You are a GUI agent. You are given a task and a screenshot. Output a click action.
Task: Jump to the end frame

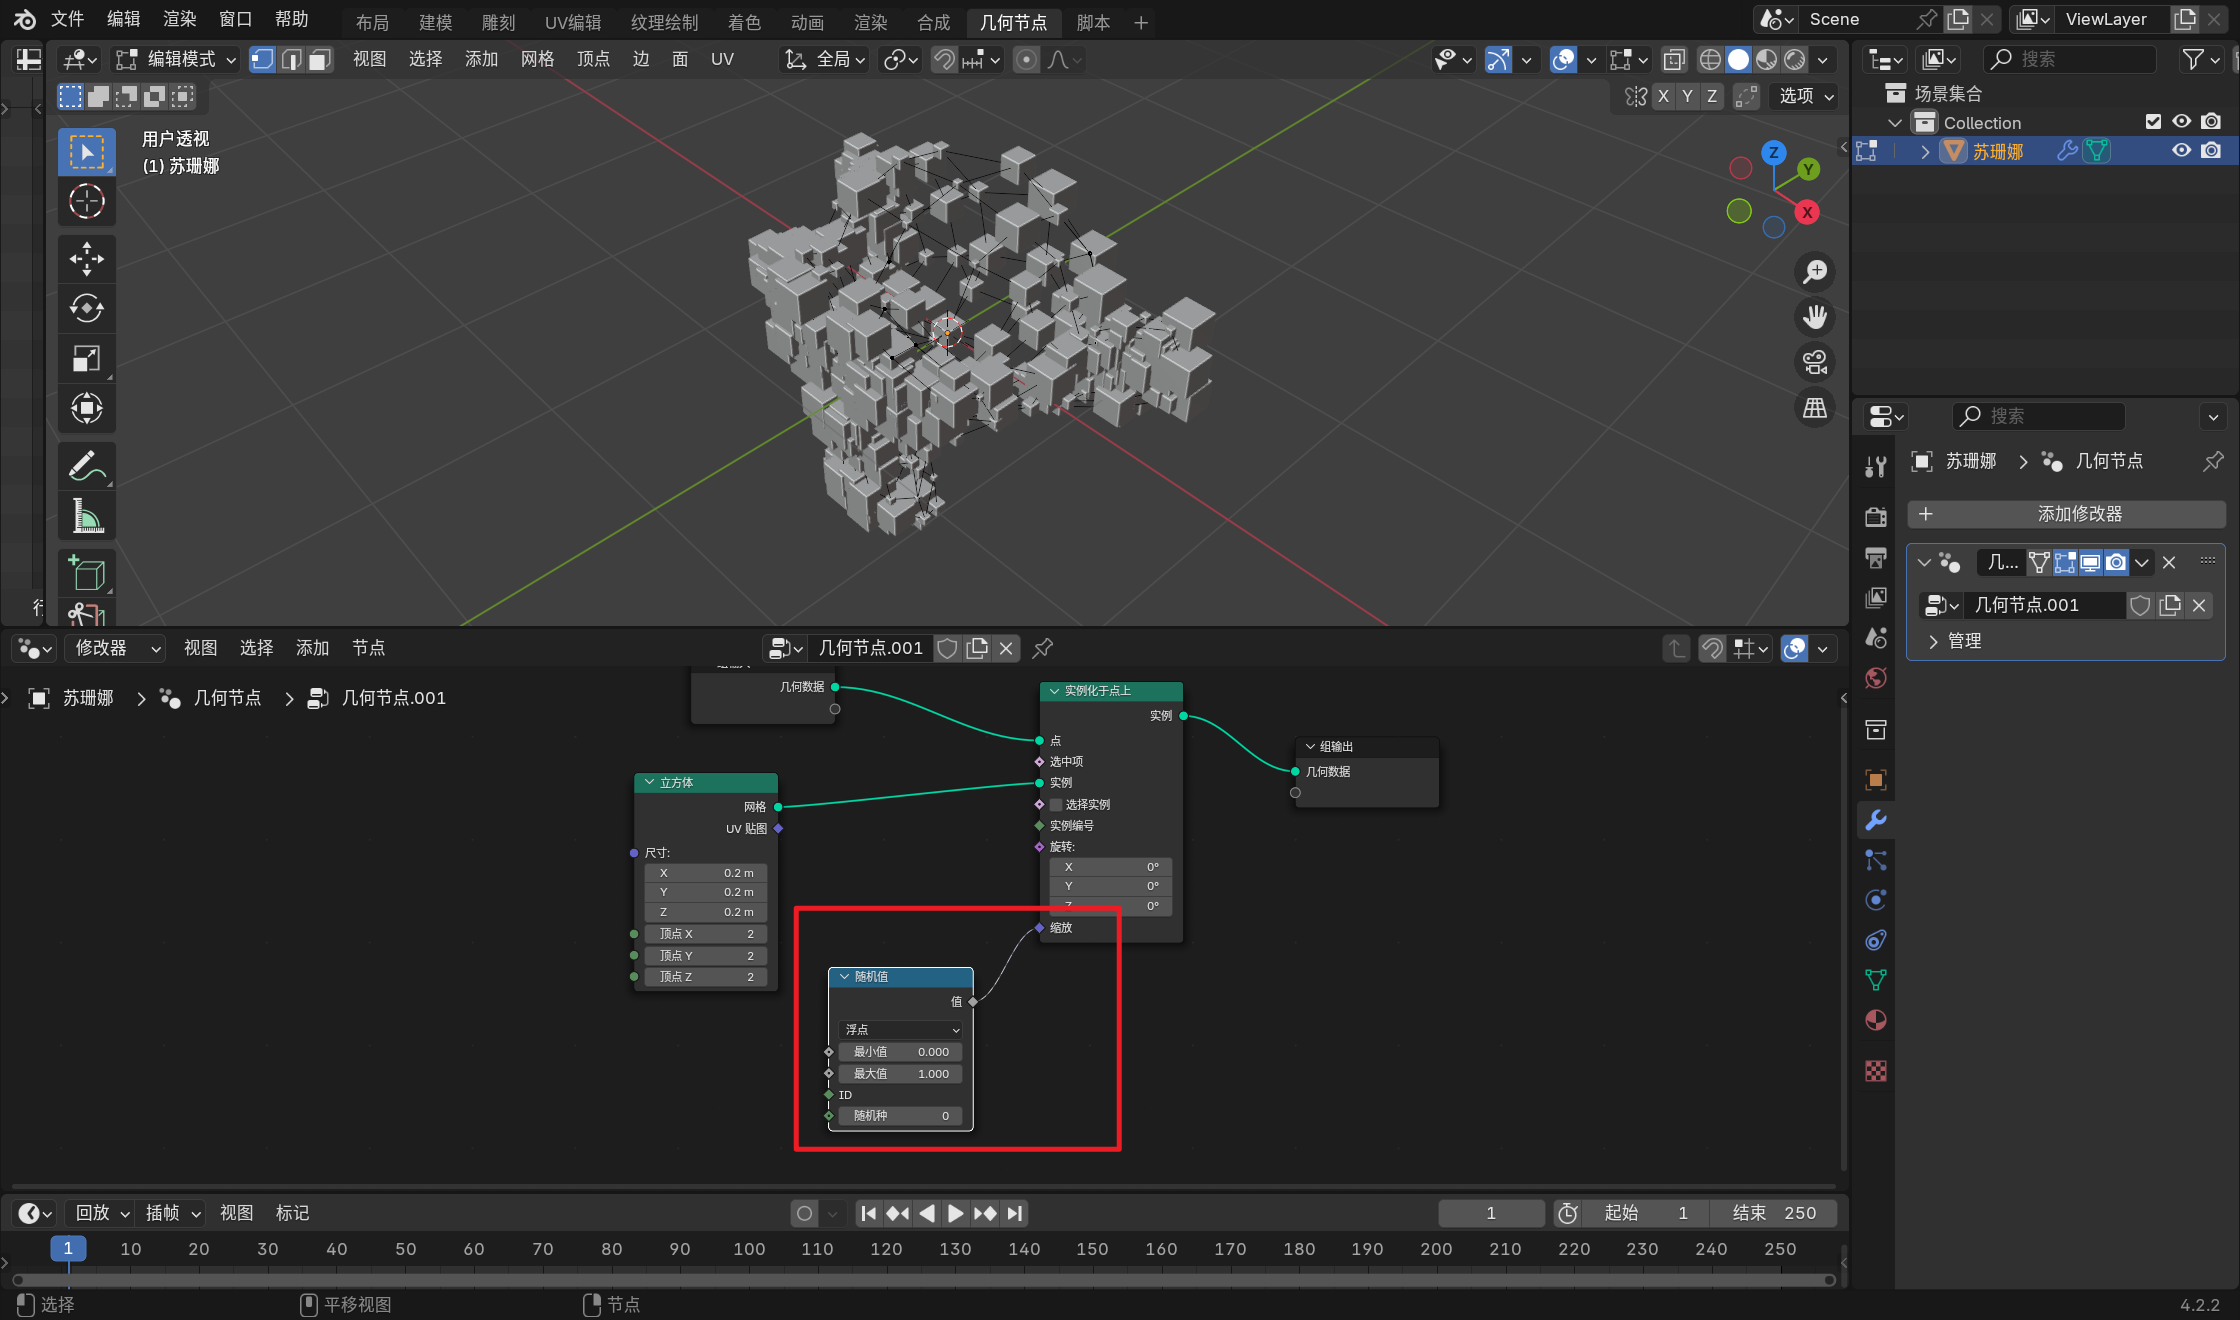pos(1015,1213)
